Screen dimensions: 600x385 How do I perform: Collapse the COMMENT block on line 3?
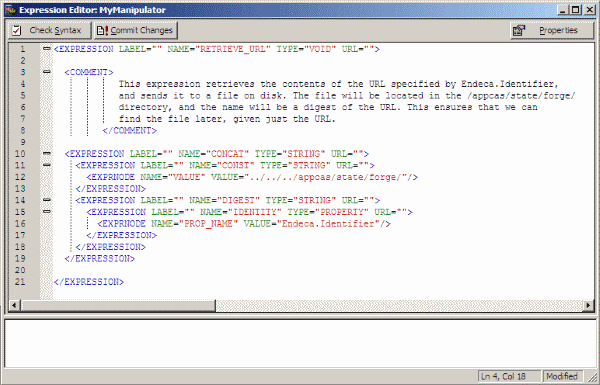pos(47,72)
